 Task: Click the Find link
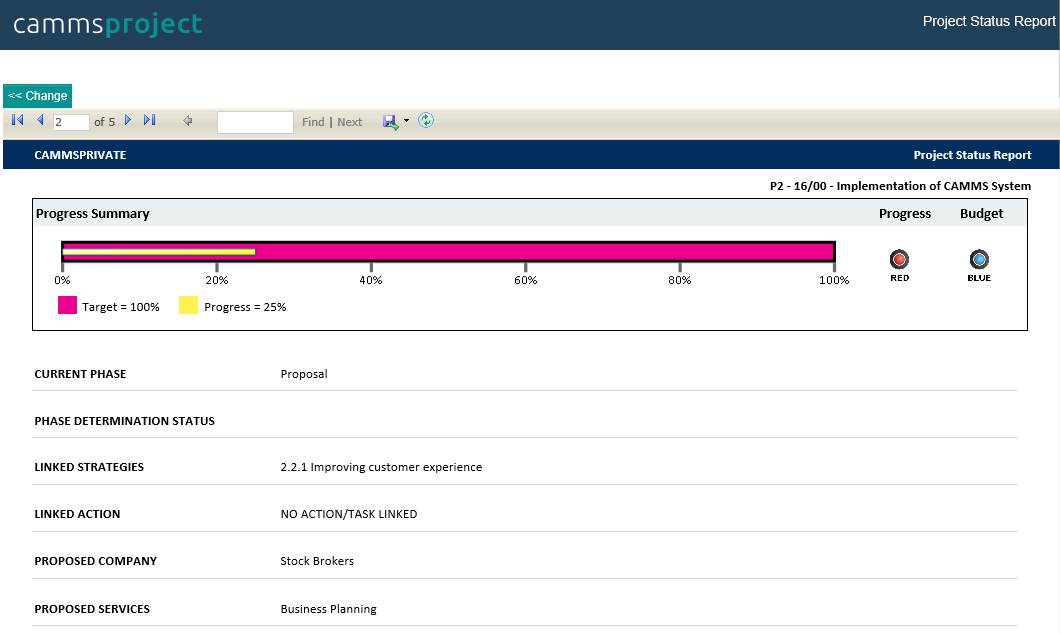point(313,122)
